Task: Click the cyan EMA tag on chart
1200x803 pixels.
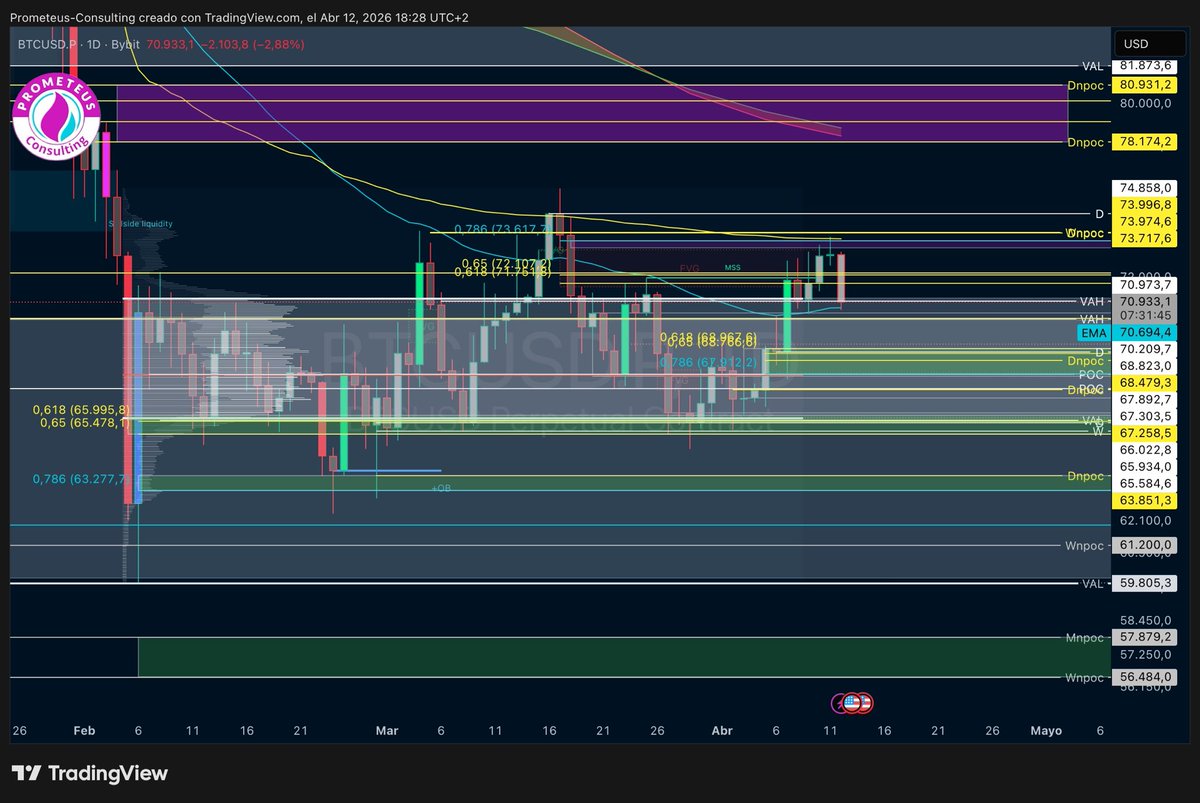Action: [x=1093, y=331]
